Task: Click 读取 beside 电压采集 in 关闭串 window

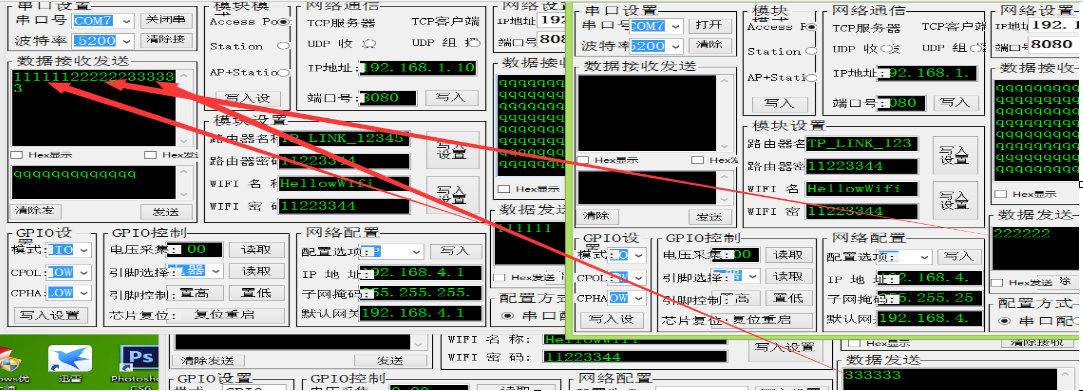Action: (x=256, y=250)
